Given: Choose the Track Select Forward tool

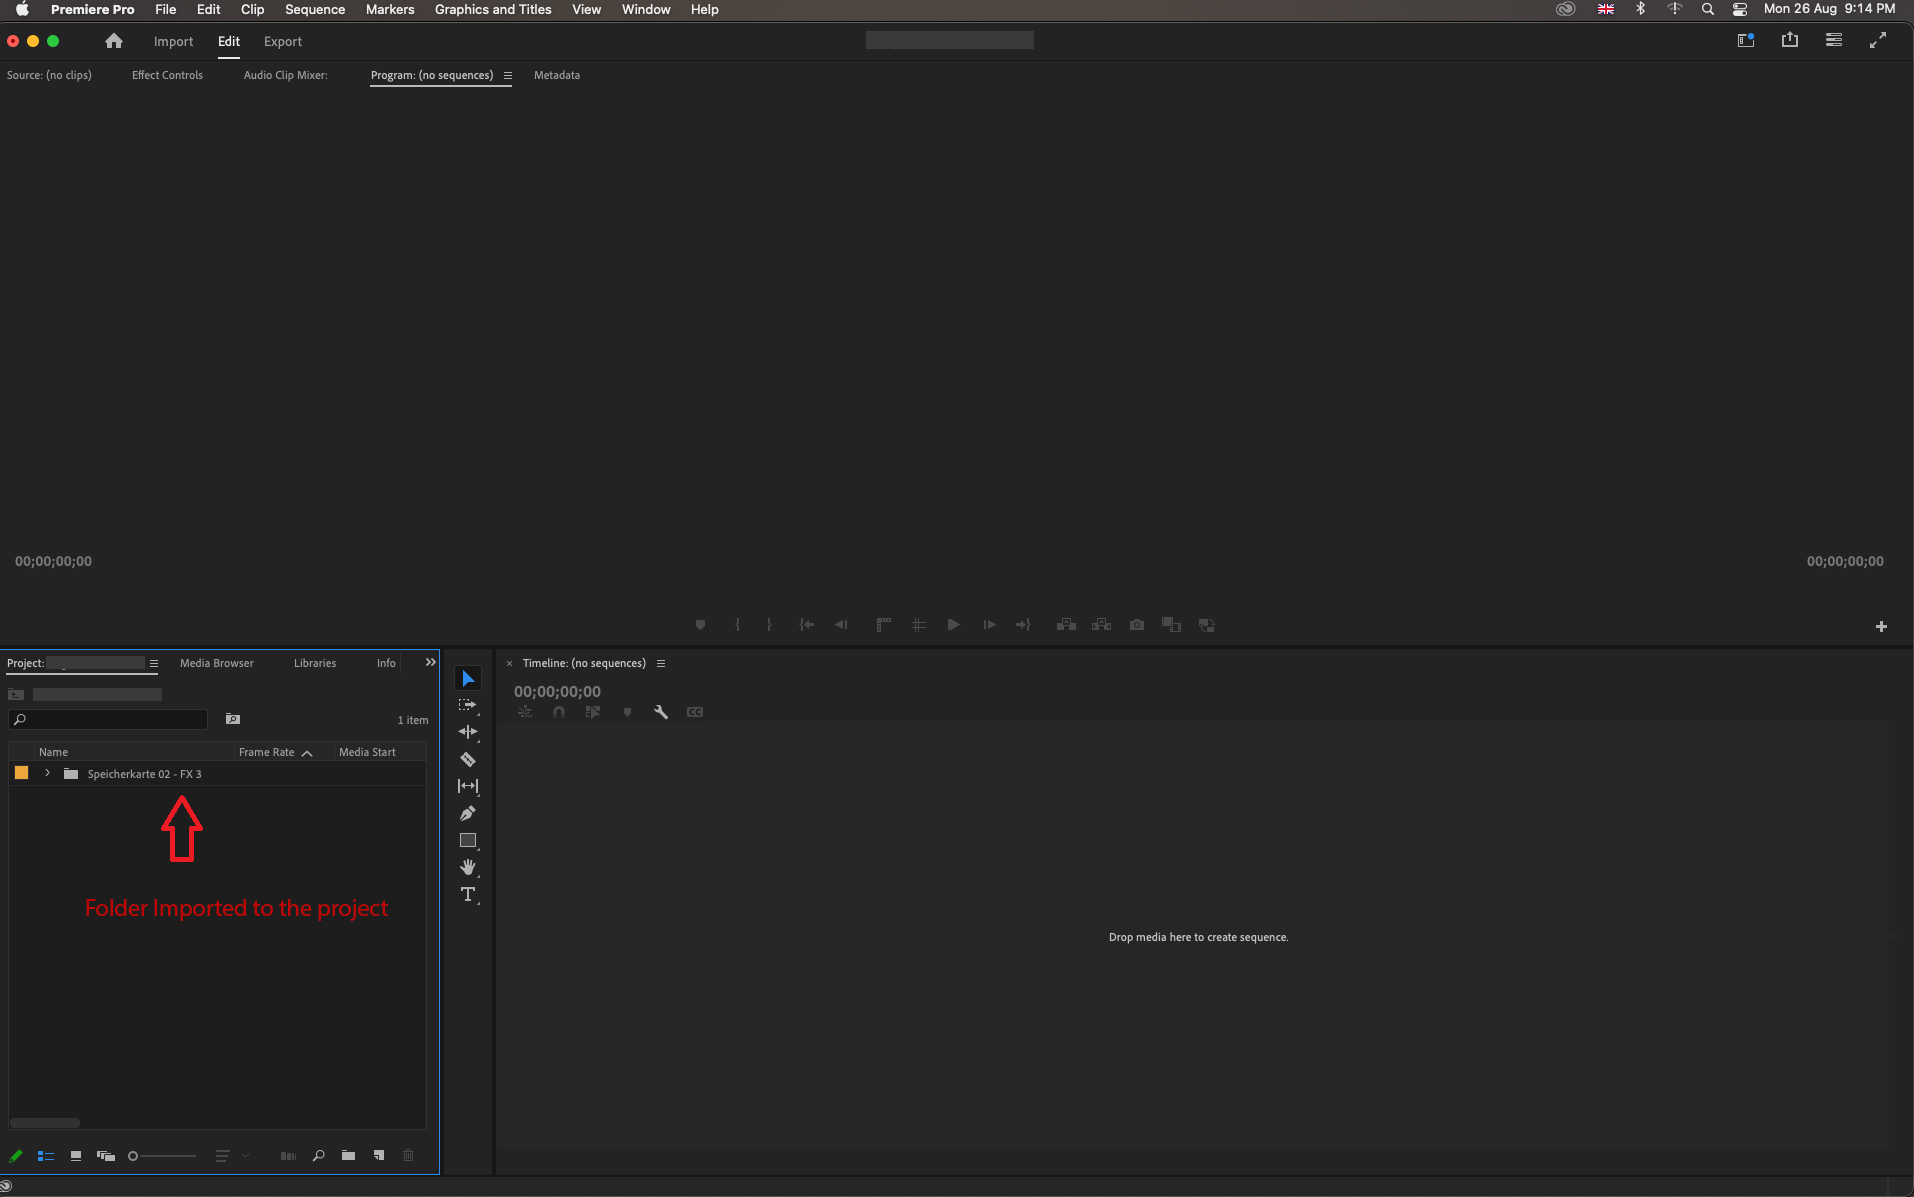Looking at the screenshot, I should (467, 706).
